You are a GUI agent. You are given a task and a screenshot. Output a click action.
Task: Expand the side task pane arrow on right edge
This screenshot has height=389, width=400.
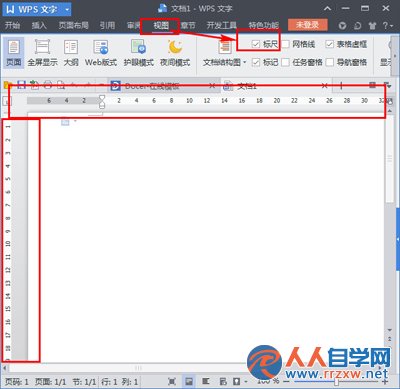click(398, 240)
